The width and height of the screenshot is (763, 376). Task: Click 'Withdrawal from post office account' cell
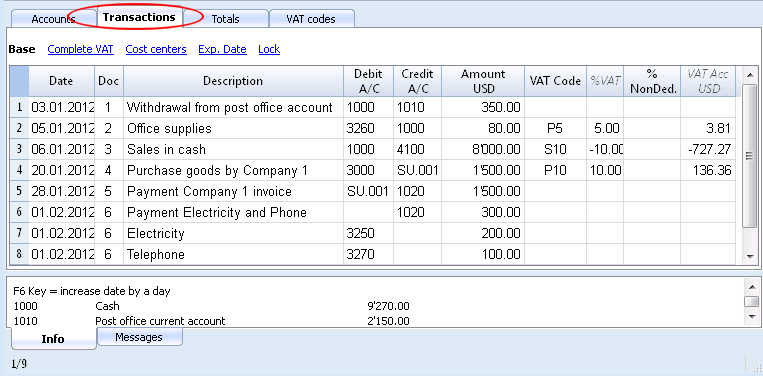[x=234, y=107]
